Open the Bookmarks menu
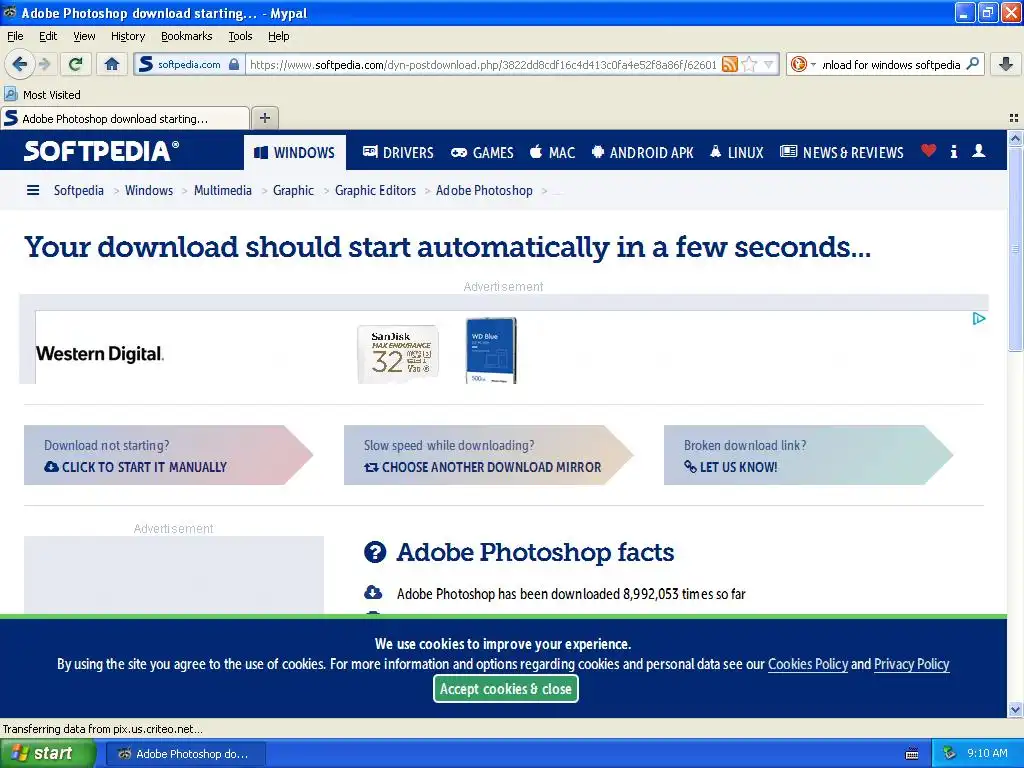 186,36
